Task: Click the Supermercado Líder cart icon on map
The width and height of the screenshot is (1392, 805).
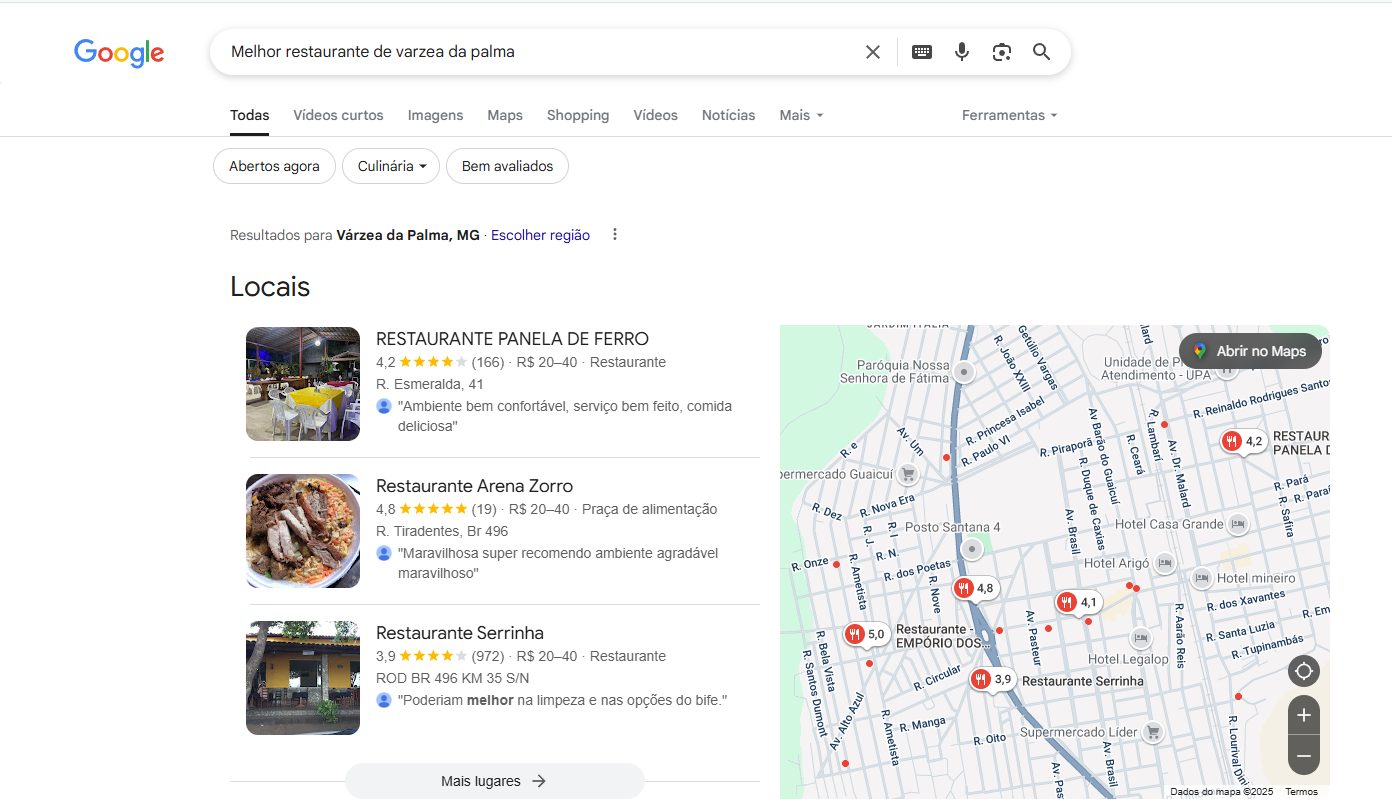Action: (x=1153, y=732)
